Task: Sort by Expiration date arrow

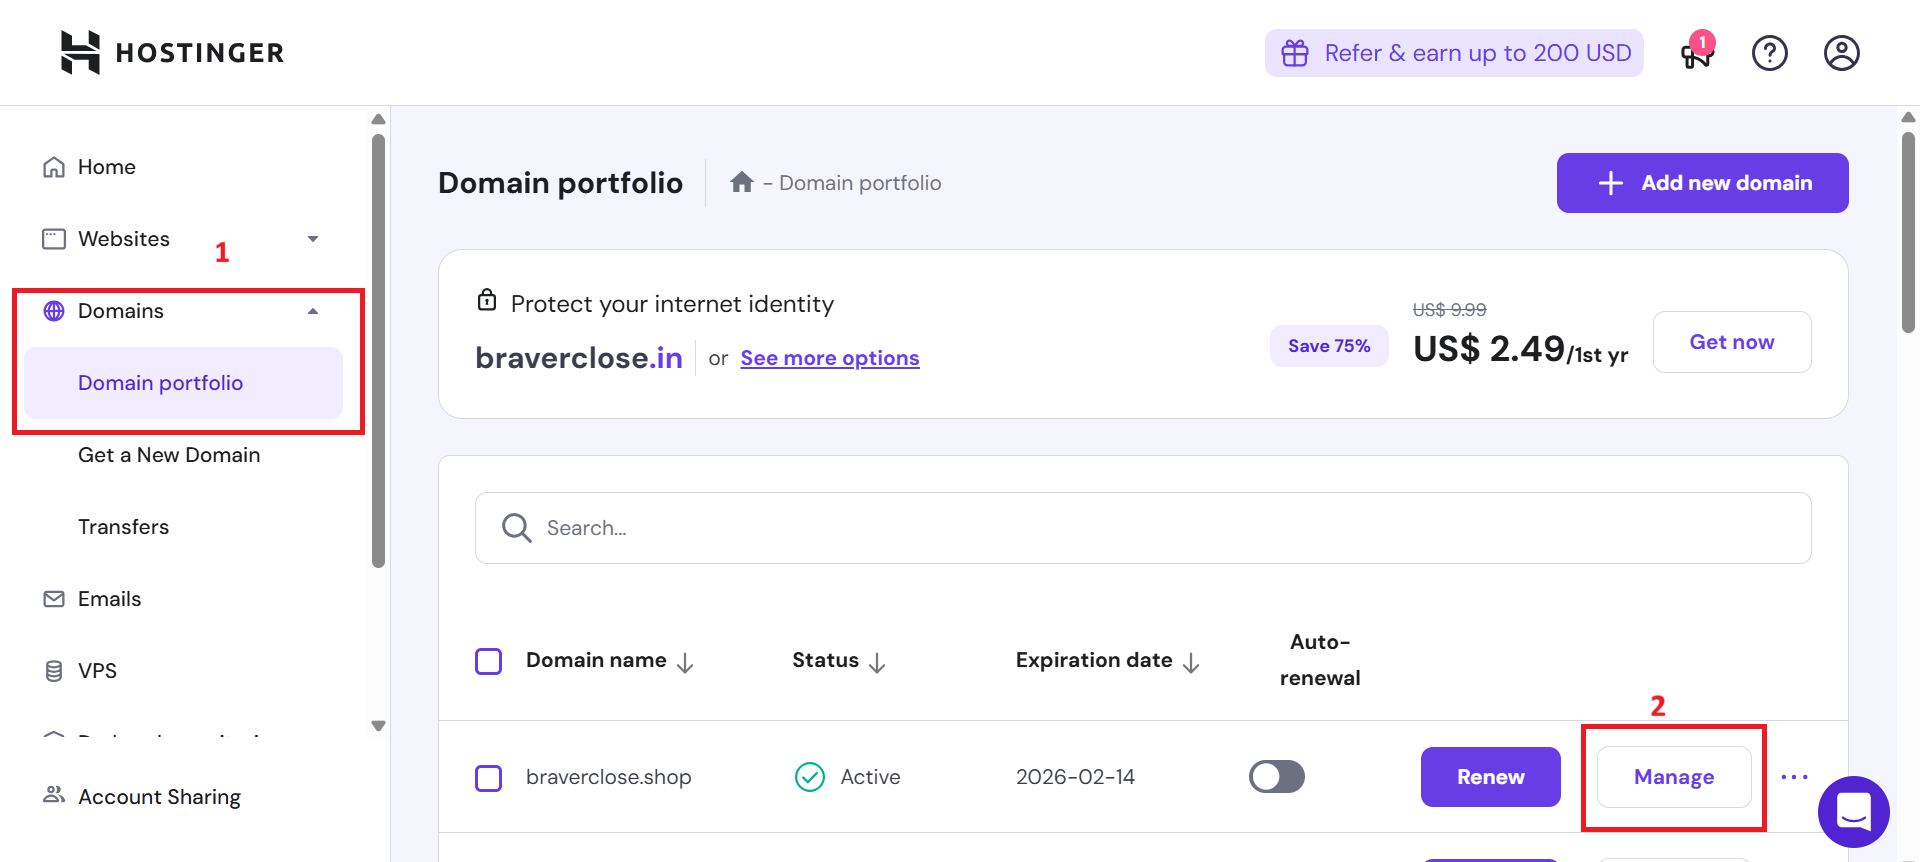Action: [x=1191, y=663]
